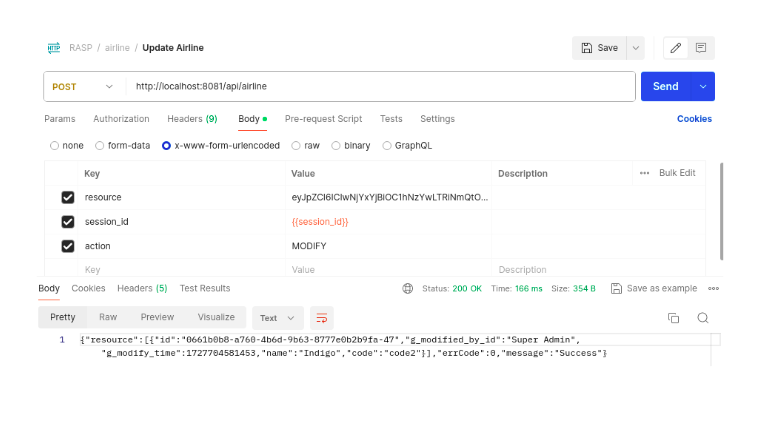The height and width of the screenshot is (432, 766).
Task: Select the GraphQL body type
Action: pos(387,146)
